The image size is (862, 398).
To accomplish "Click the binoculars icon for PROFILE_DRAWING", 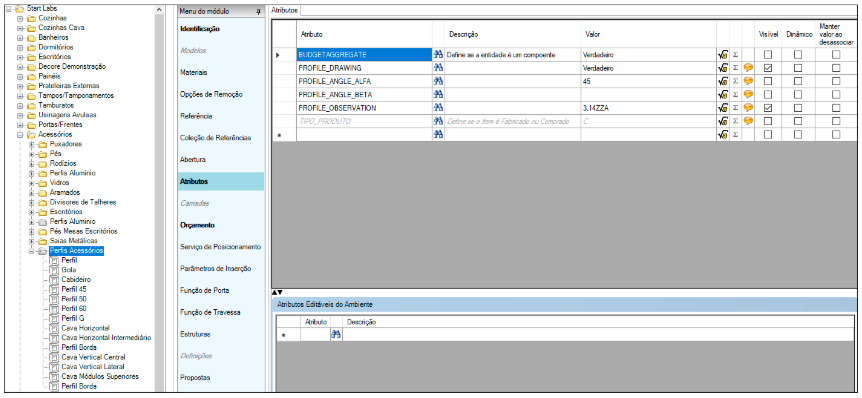I will pyautogui.click(x=438, y=68).
